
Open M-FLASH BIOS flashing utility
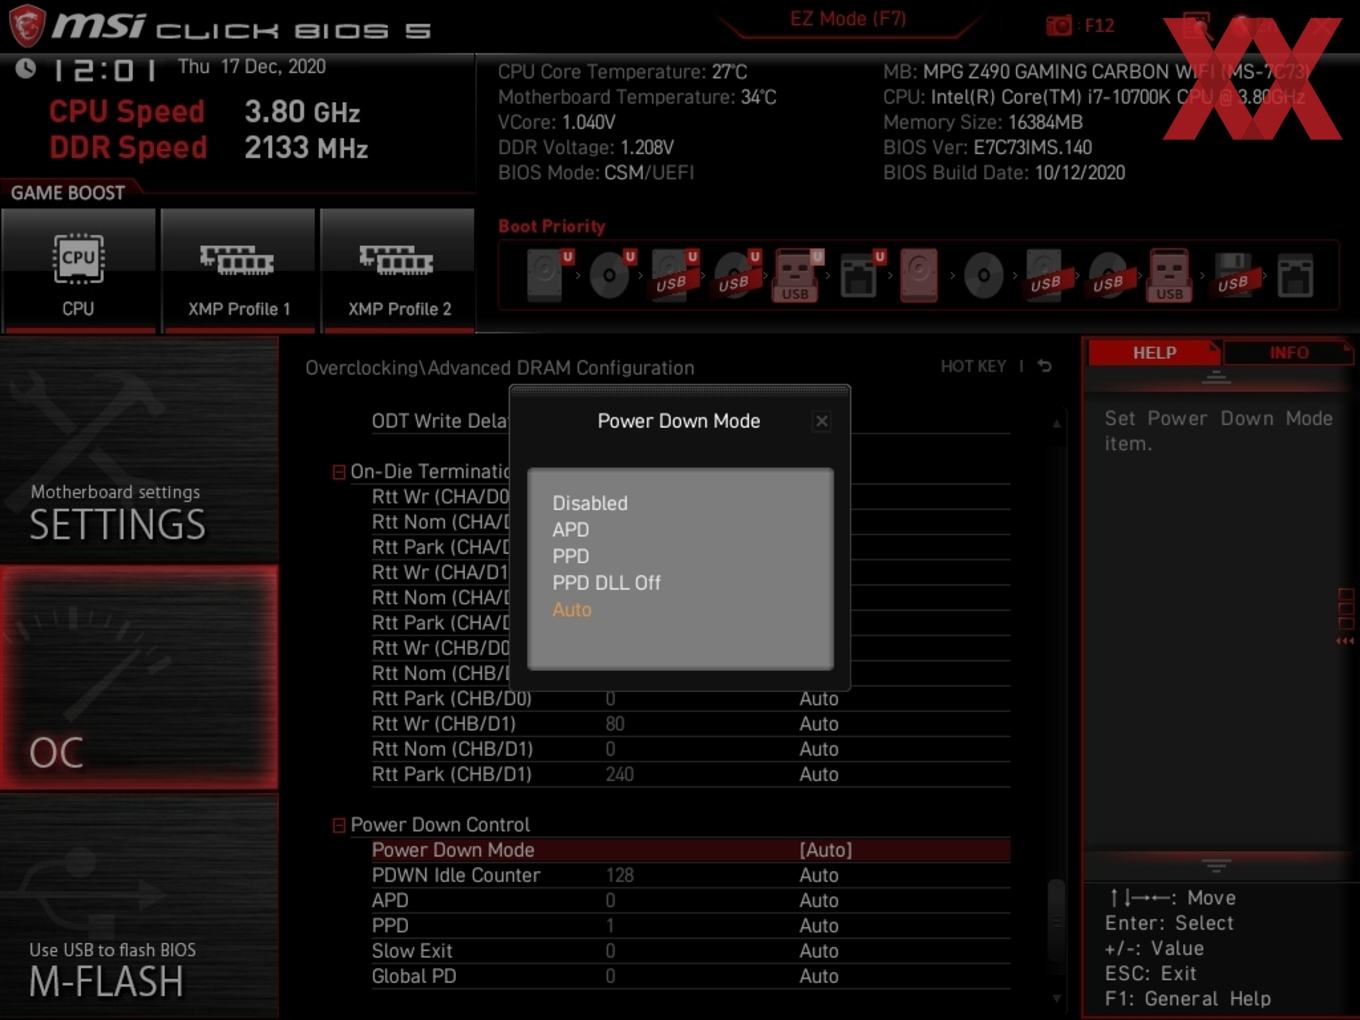(x=139, y=906)
